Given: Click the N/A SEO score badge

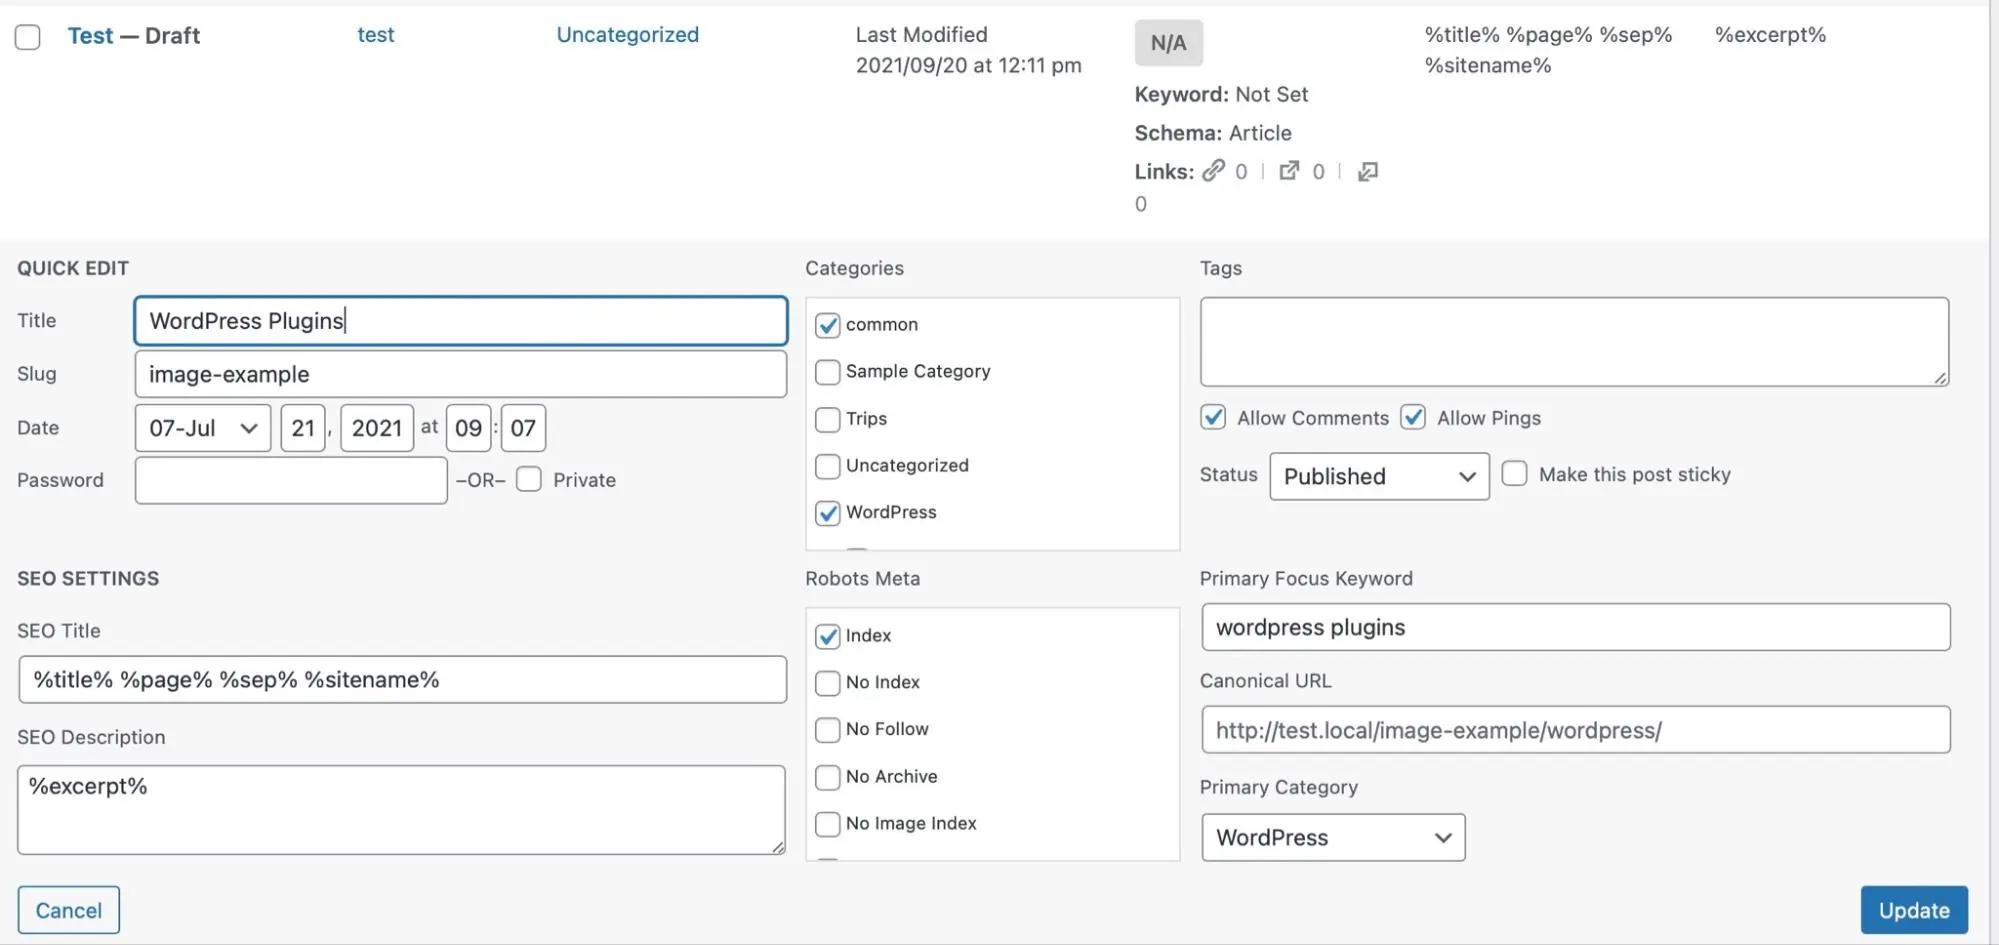Looking at the screenshot, I should (1168, 42).
